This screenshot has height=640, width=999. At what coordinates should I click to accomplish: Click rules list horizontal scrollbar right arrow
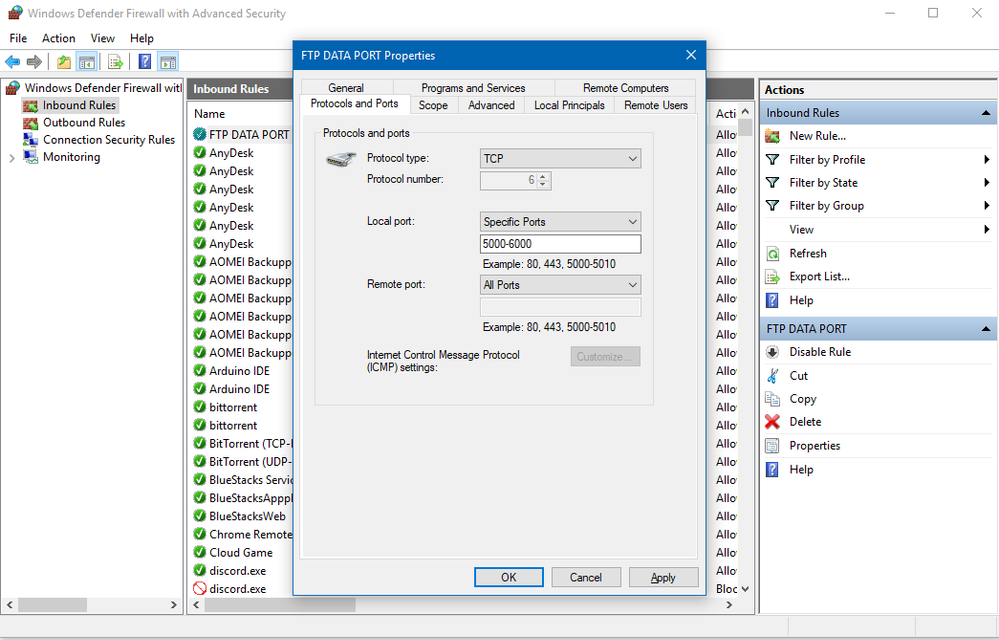[730, 605]
